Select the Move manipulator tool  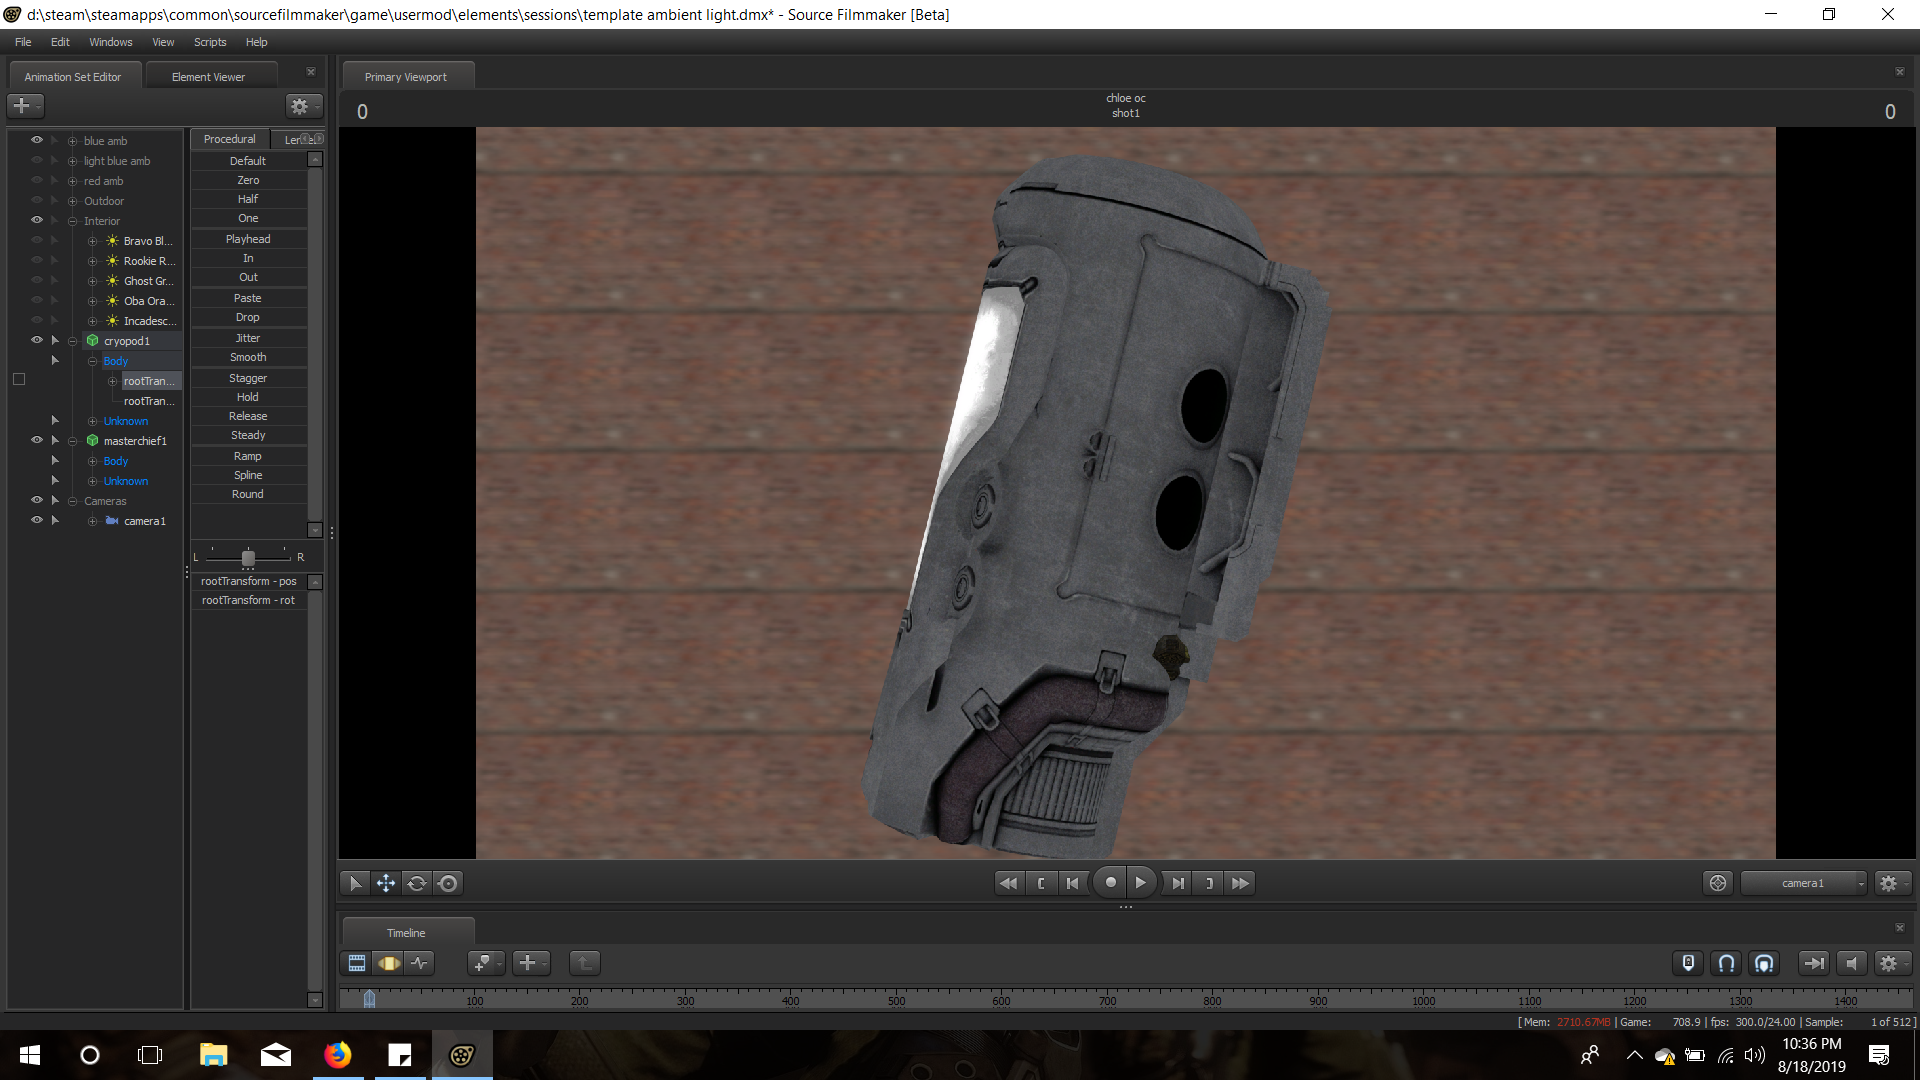[385, 883]
